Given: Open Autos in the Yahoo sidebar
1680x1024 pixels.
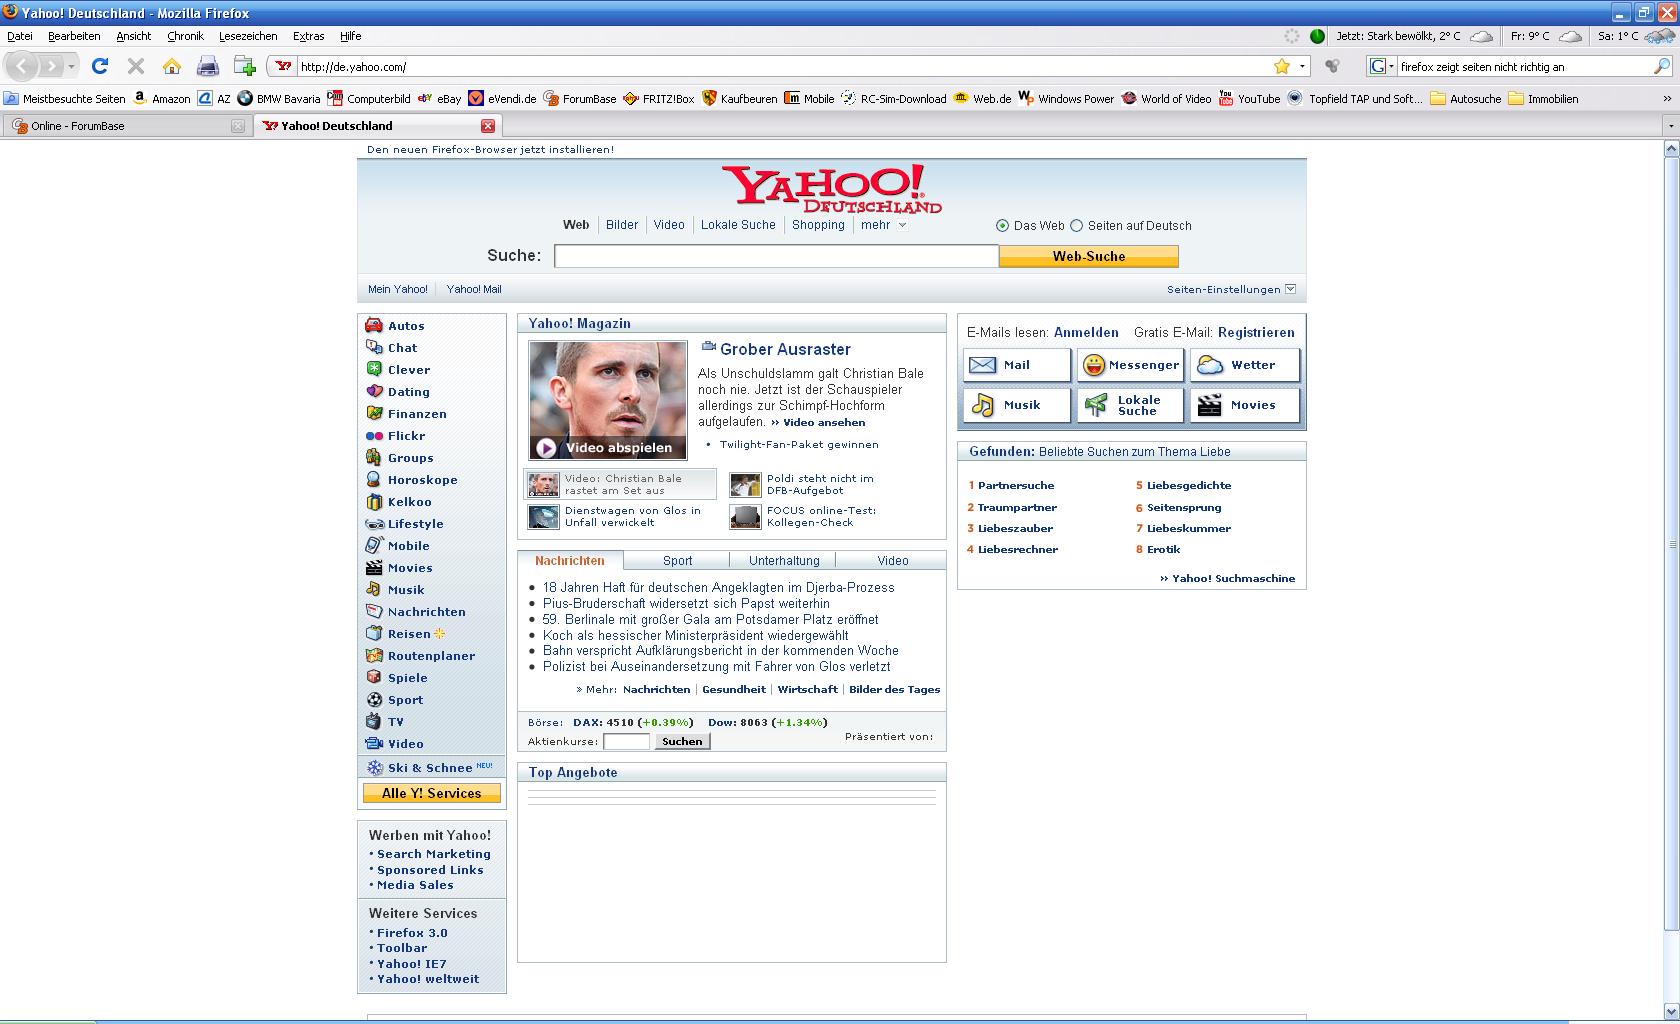Looking at the screenshot, I should pos(406,326).
